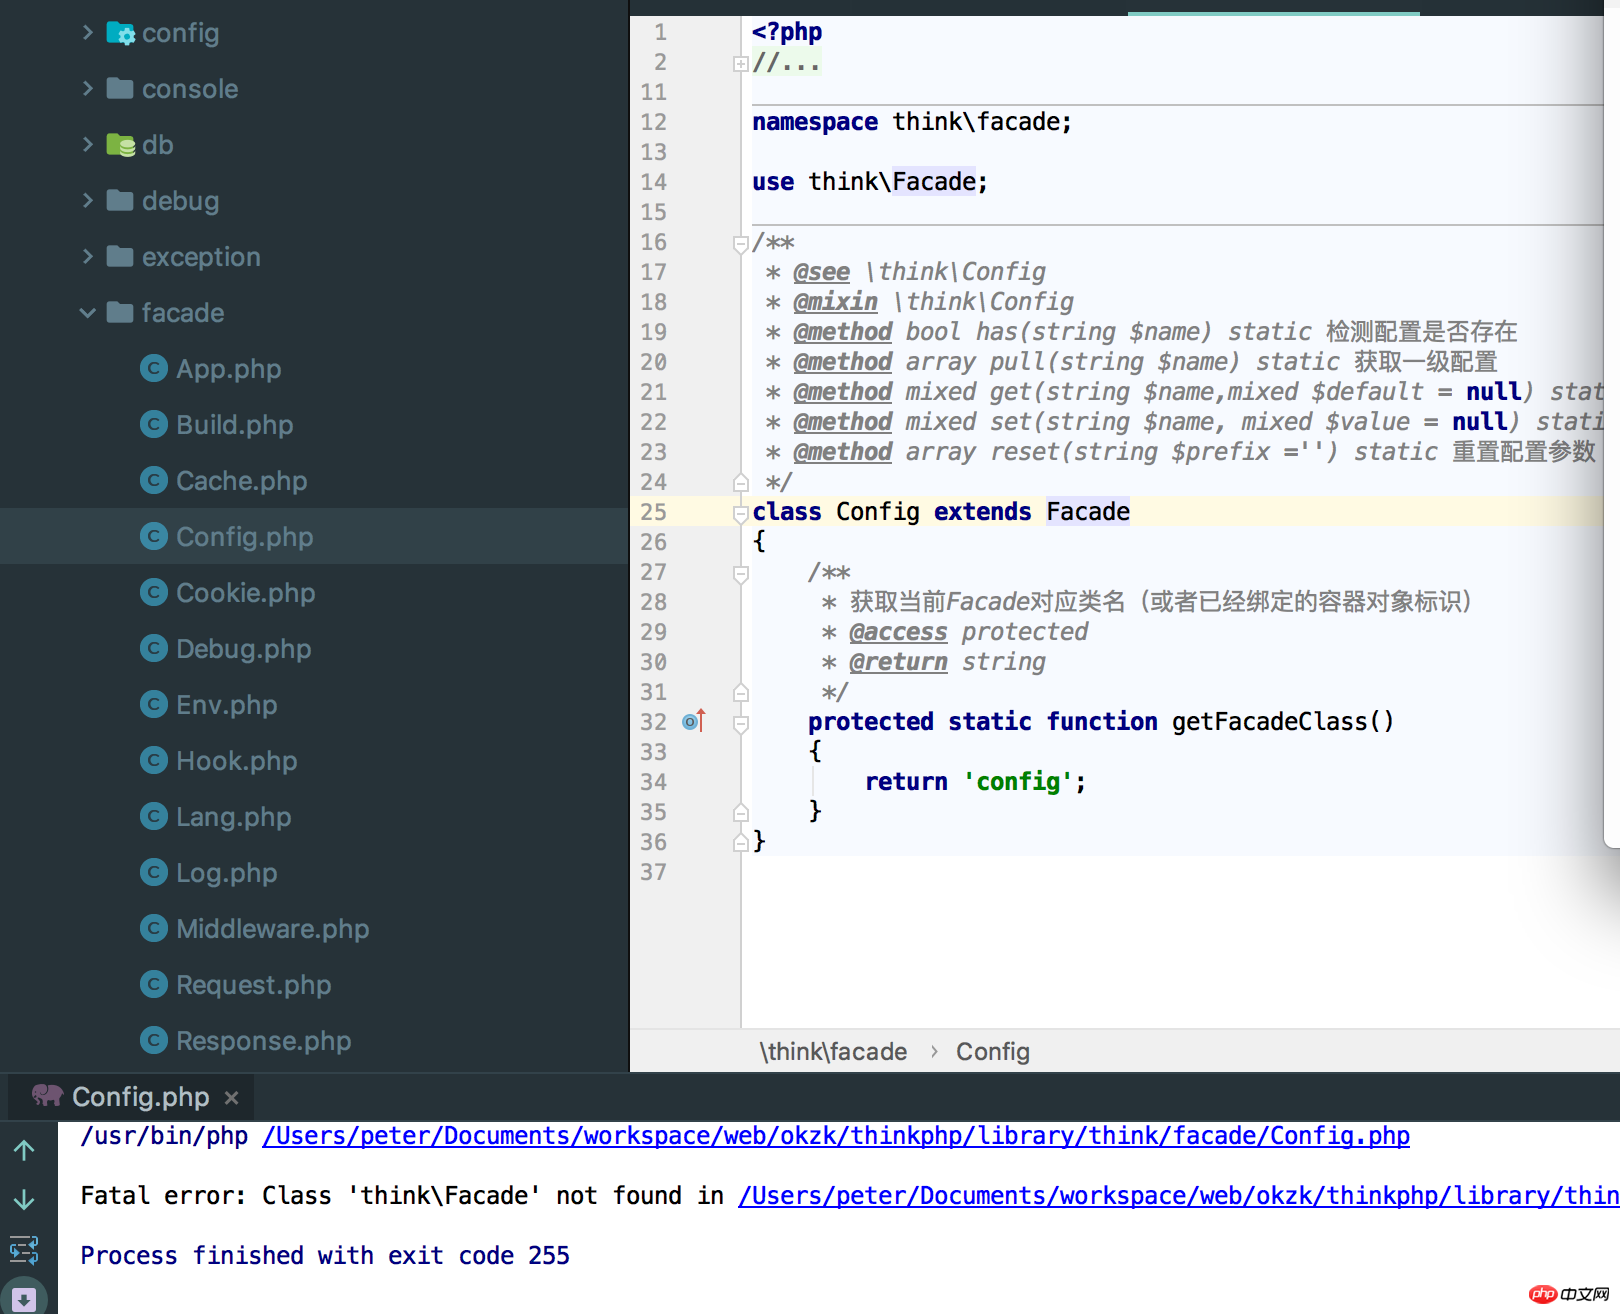Click line number 25 in gutter
Viewport: 1620px width, 1314px height.
click(x=653, y=512)
